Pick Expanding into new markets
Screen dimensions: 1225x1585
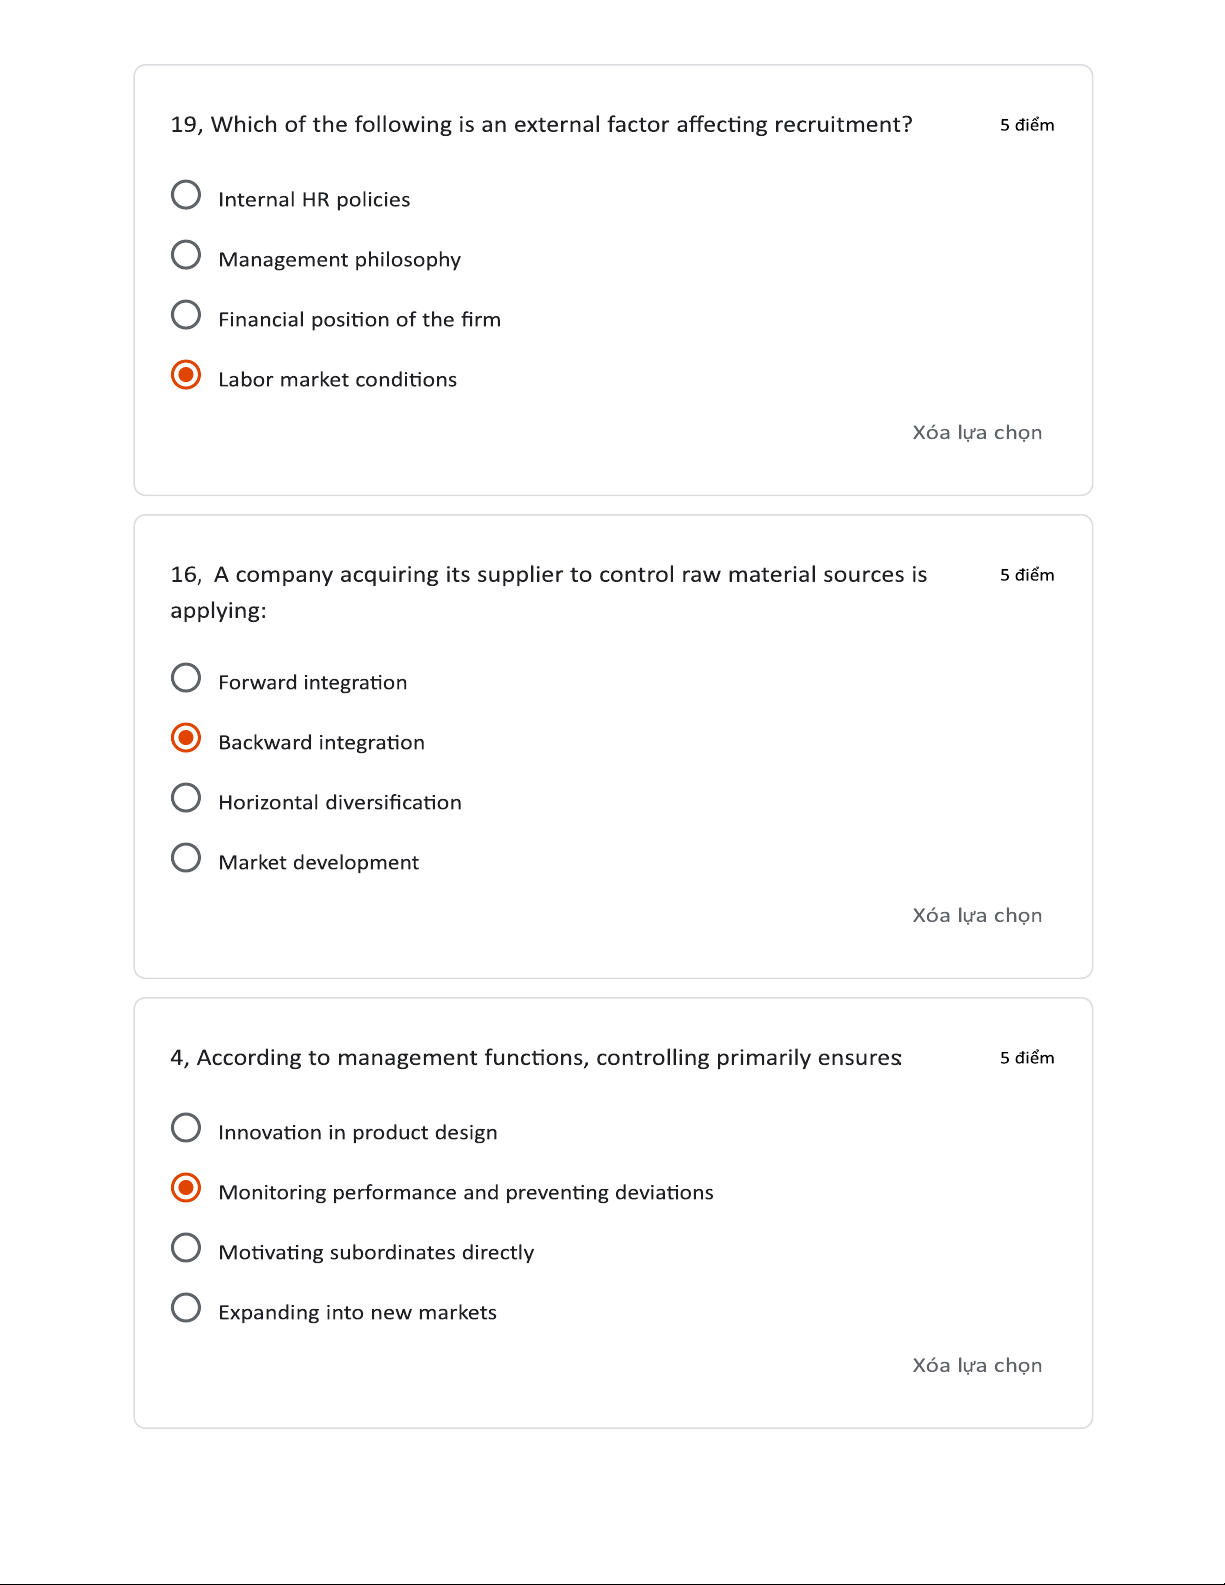click(x=186, y=1308)
